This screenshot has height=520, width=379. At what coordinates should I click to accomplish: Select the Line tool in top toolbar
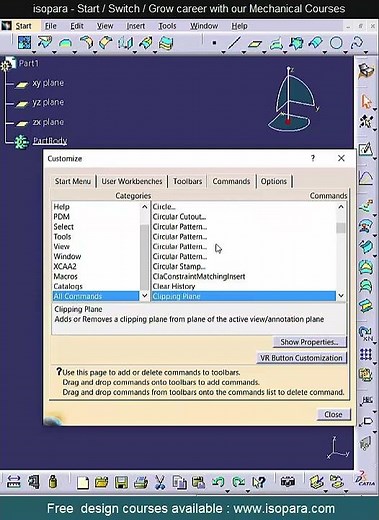tap(234, 43)
